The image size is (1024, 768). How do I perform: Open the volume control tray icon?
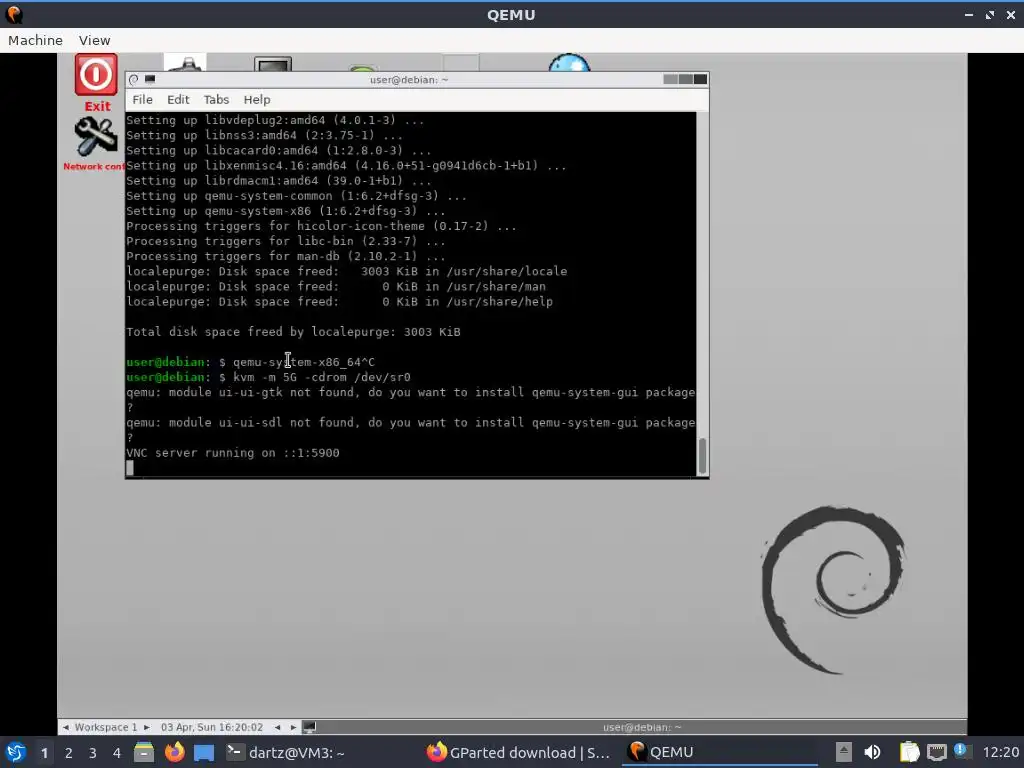[872, 752]
